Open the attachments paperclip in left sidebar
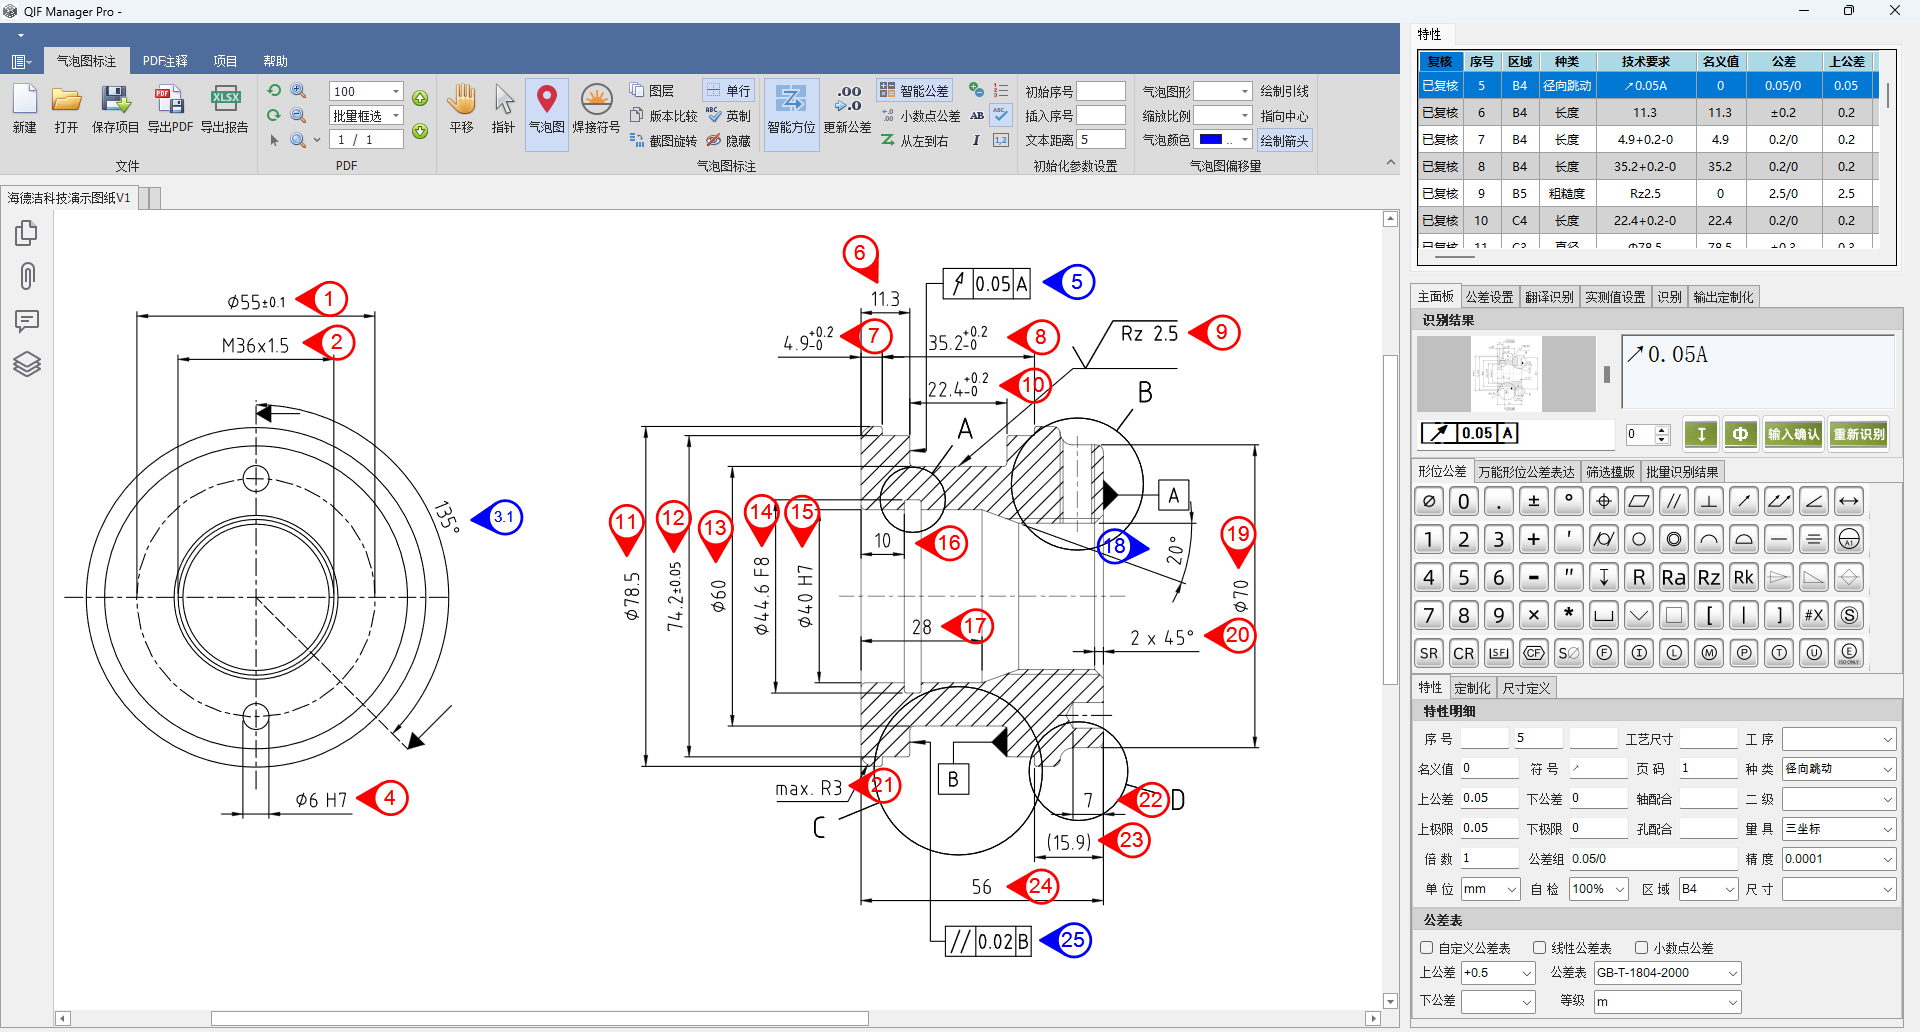The height and width of the screenshot is (1032, 1920). [x=27, y=276]
